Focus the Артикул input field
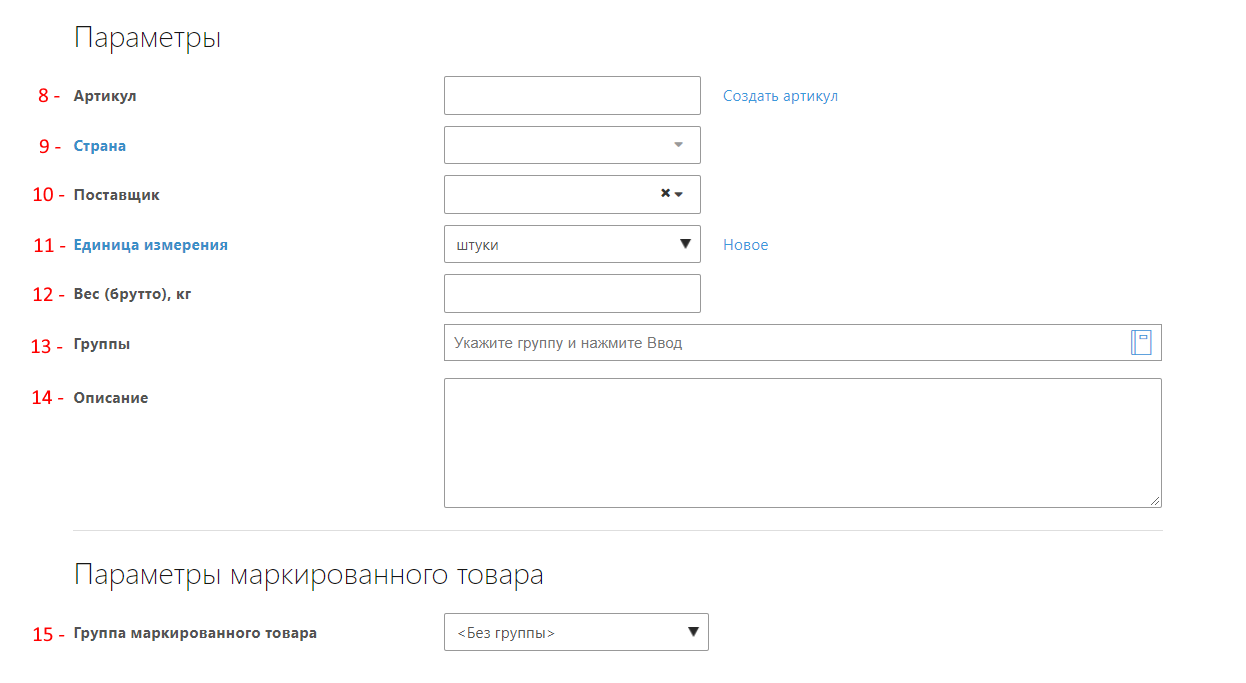Viewport: 1246px width, 683px height. (572, 96)
